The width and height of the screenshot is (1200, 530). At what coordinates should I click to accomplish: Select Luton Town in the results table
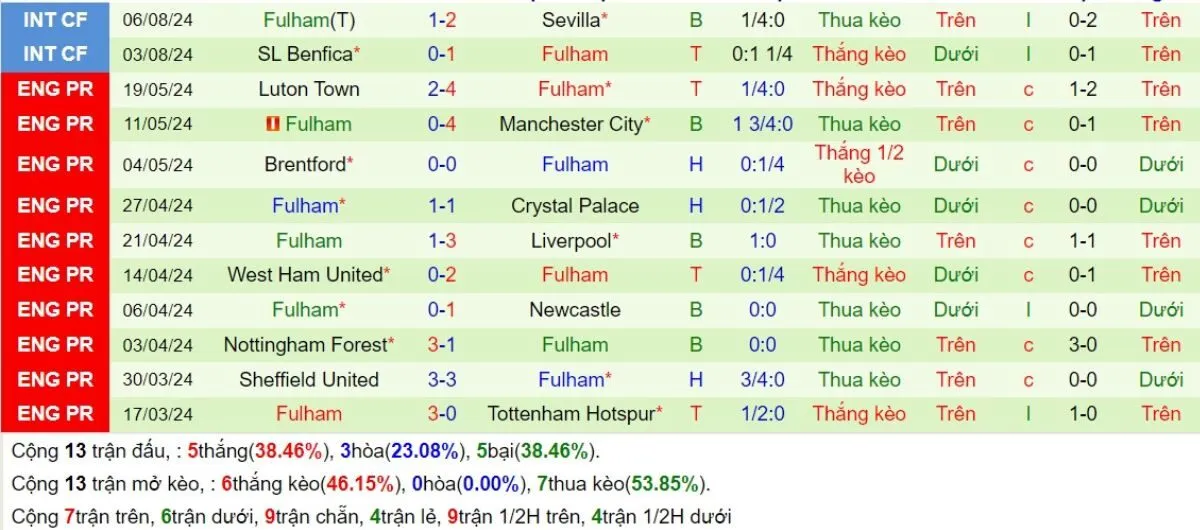click(x=309, y=89)
